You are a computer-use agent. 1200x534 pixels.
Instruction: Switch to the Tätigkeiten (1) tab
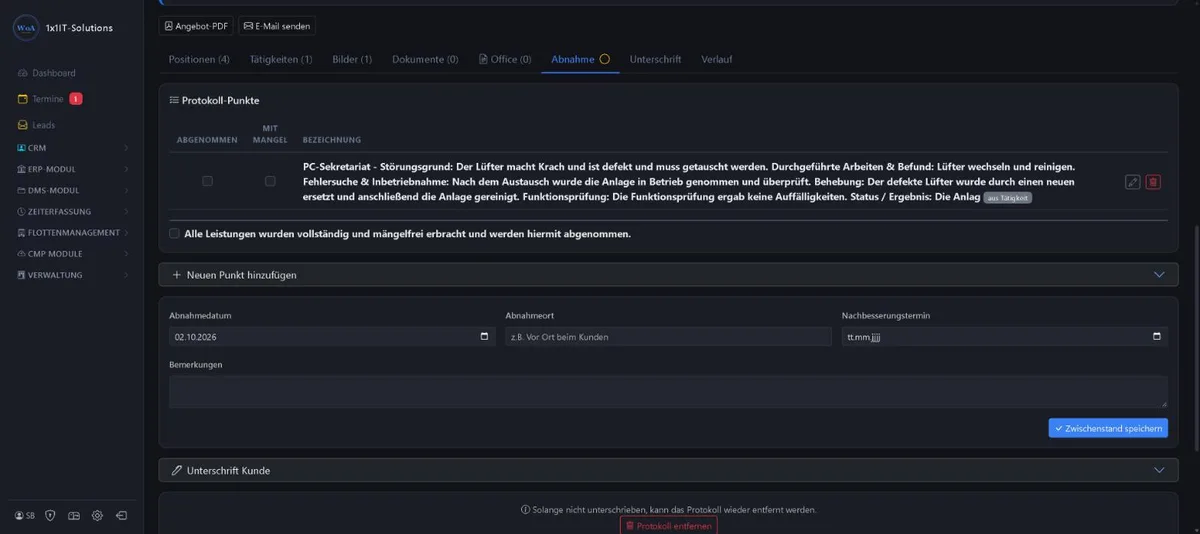(281, 59)
